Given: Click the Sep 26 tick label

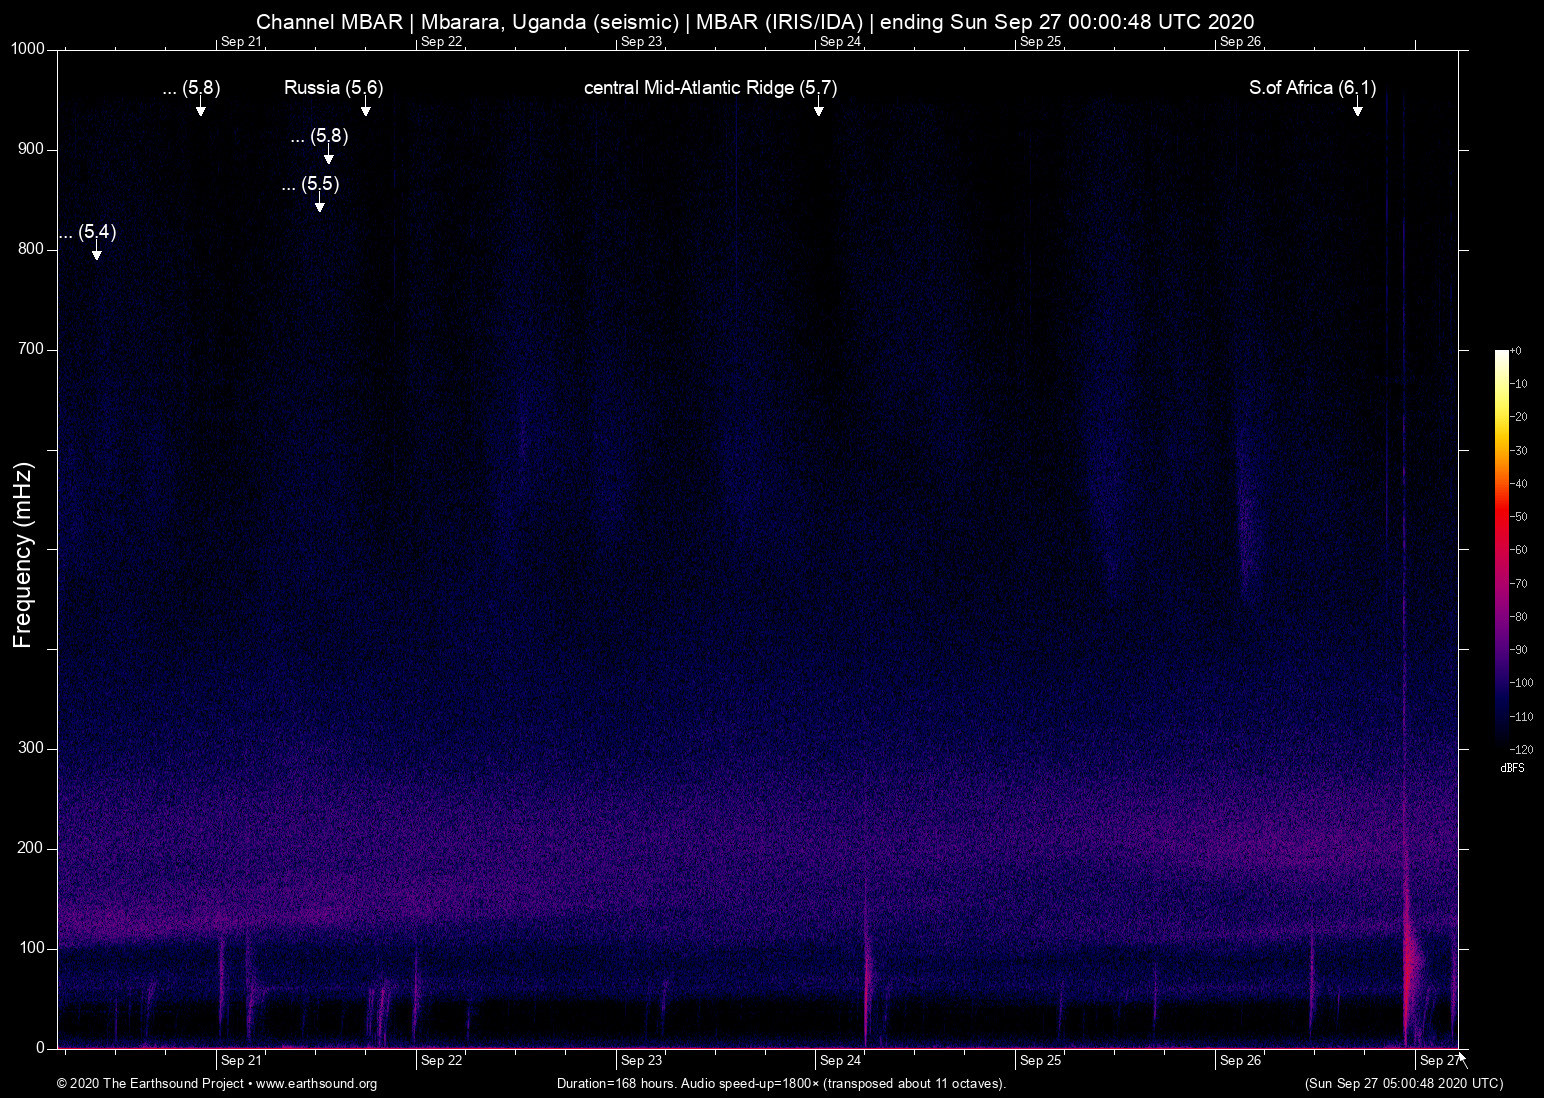Looking at the screenshot, I should click(x=1240, y=1060).
